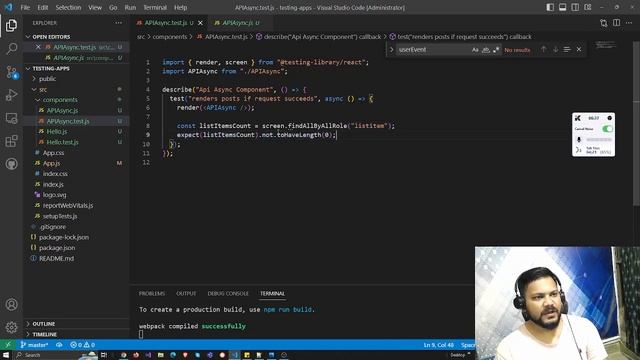Click the editor minimap preview
The width and height of the screenshot is (640, 360).
(605, 45)
